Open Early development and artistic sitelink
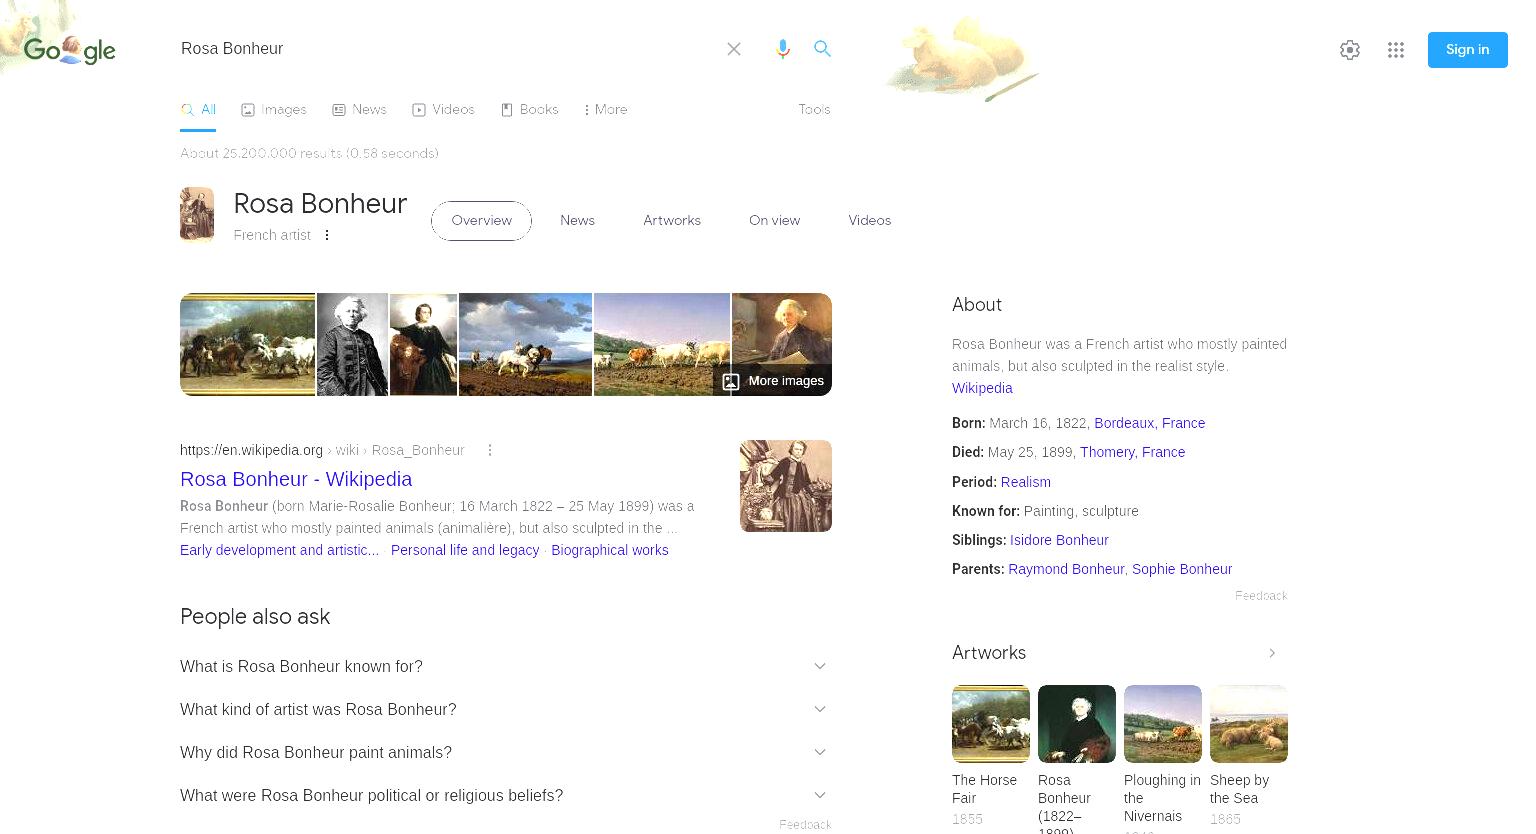1536x834 pixels. pyautogui.click(x=279, y=550)
